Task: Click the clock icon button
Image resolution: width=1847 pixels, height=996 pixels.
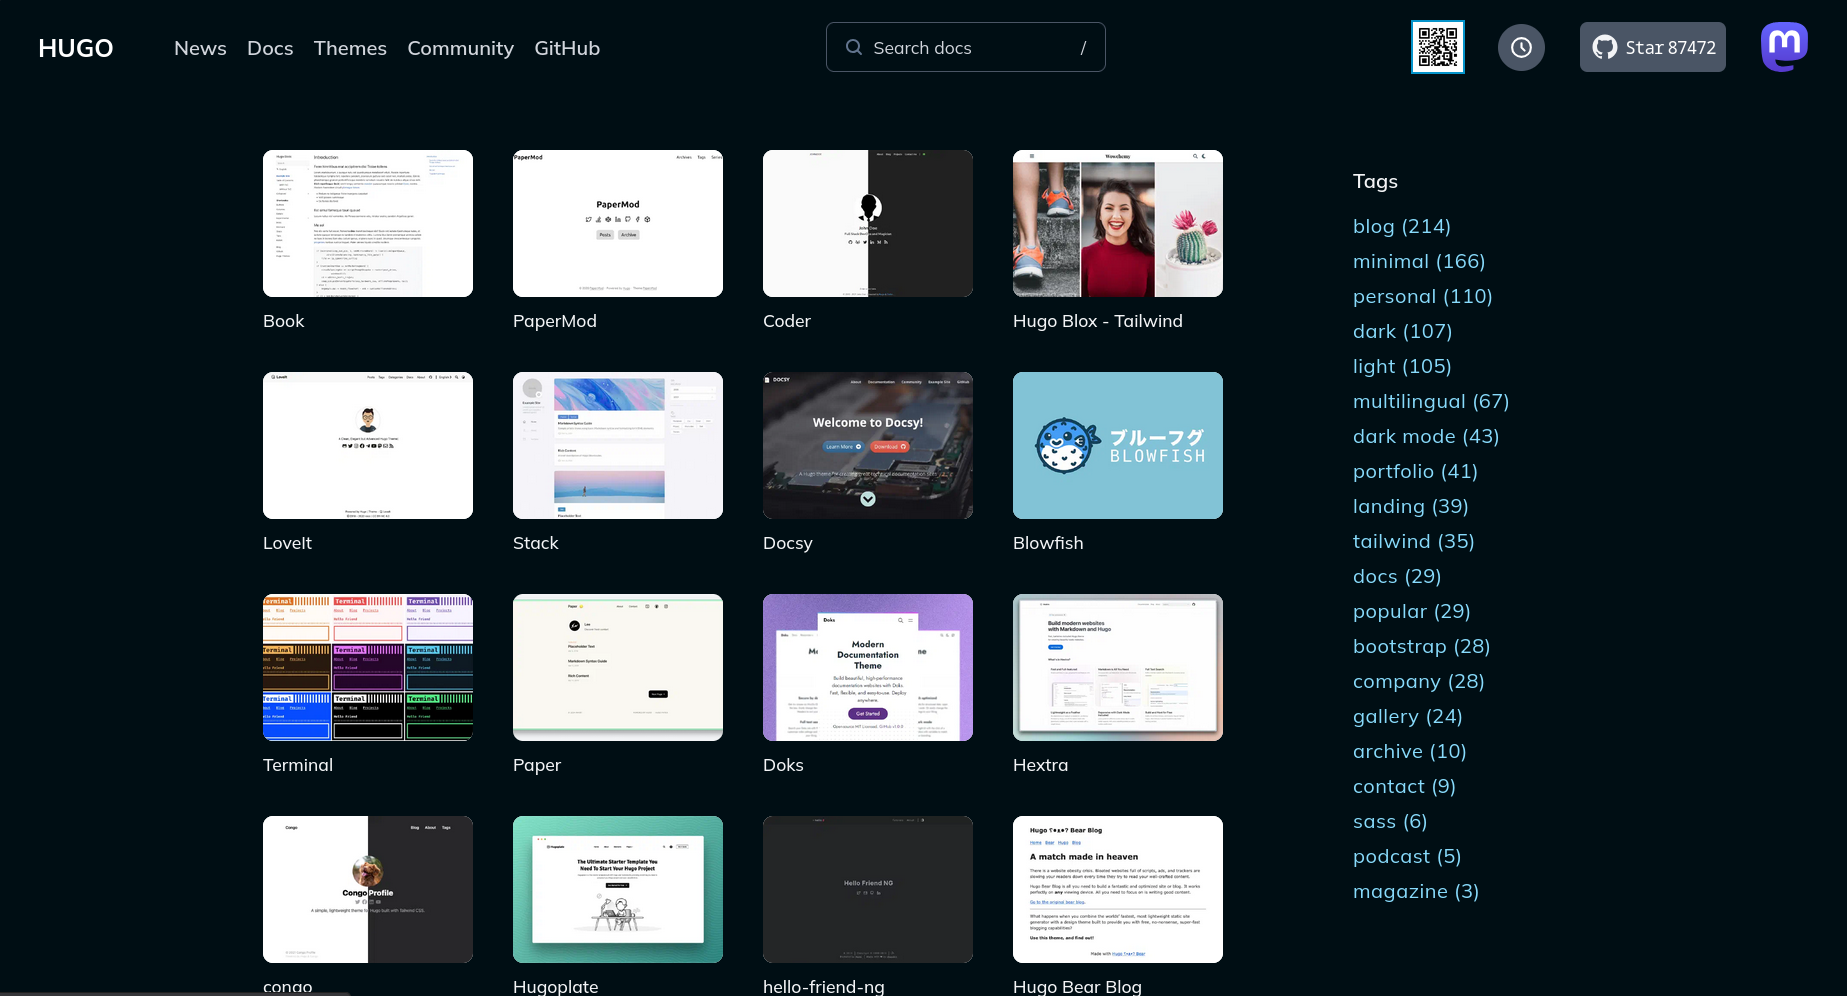Action: click(1521, 47)
